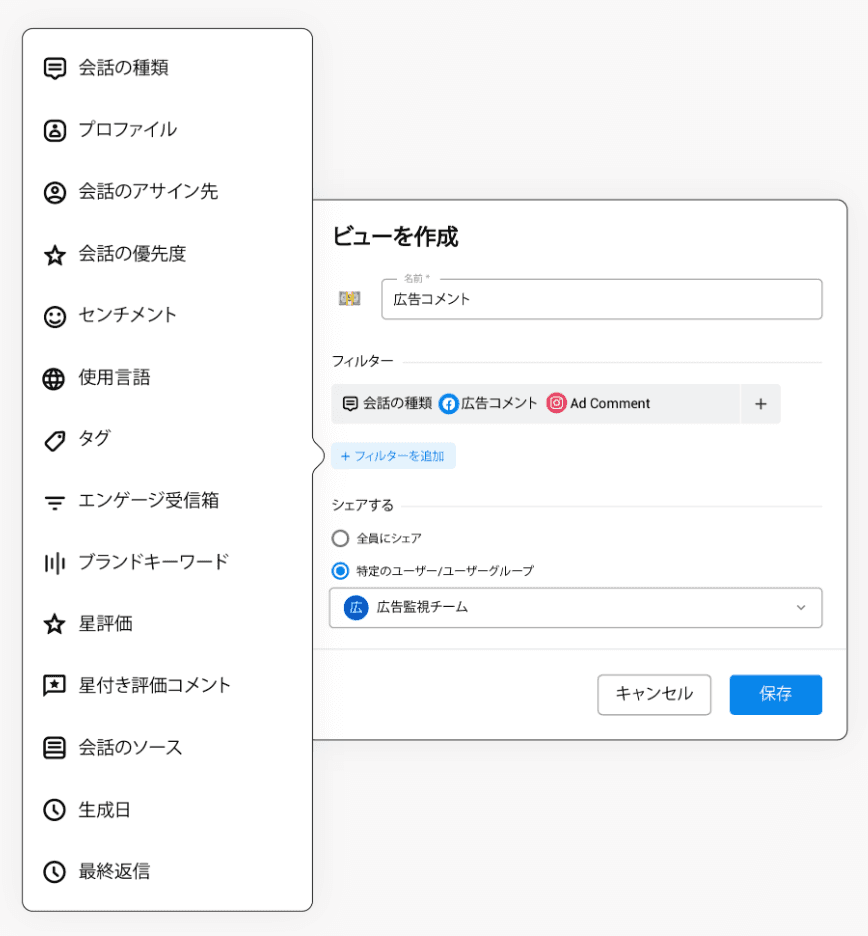Click the センチメント smiley face icon

point(55,316)
